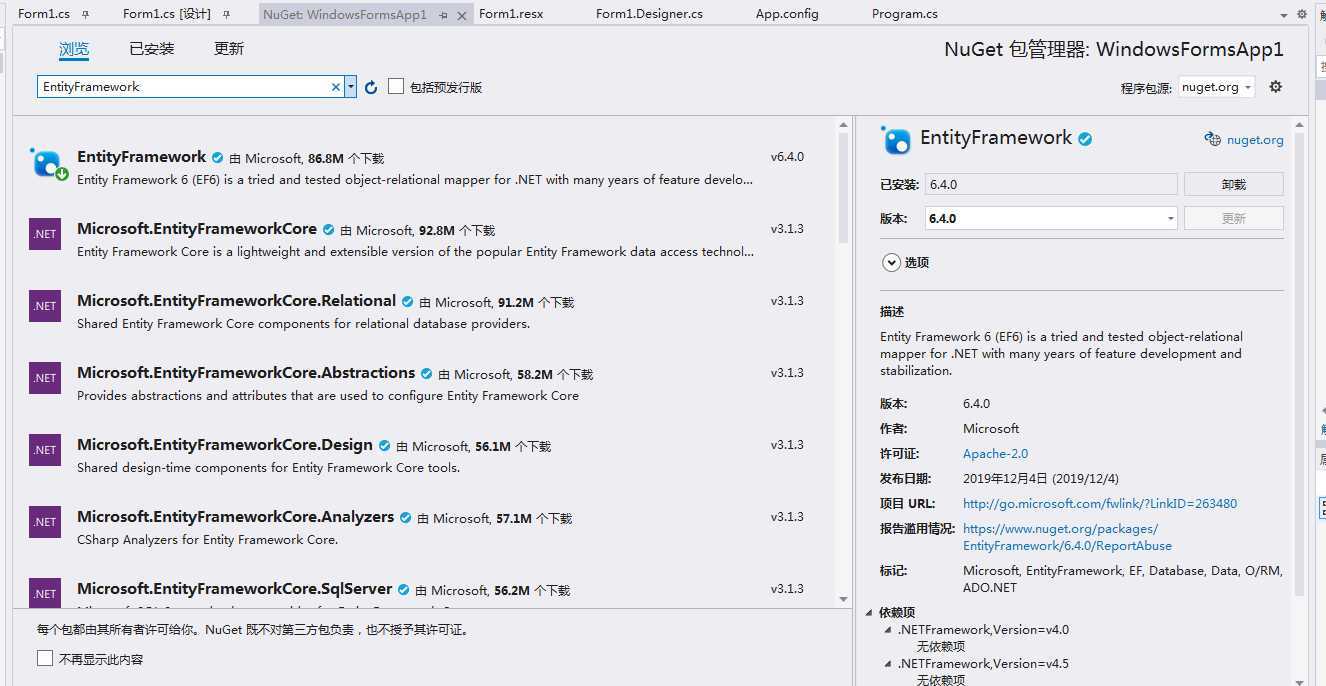Open package source settings gear
The height and width of the screenshot is (686, 1326).
[1275, 87]
